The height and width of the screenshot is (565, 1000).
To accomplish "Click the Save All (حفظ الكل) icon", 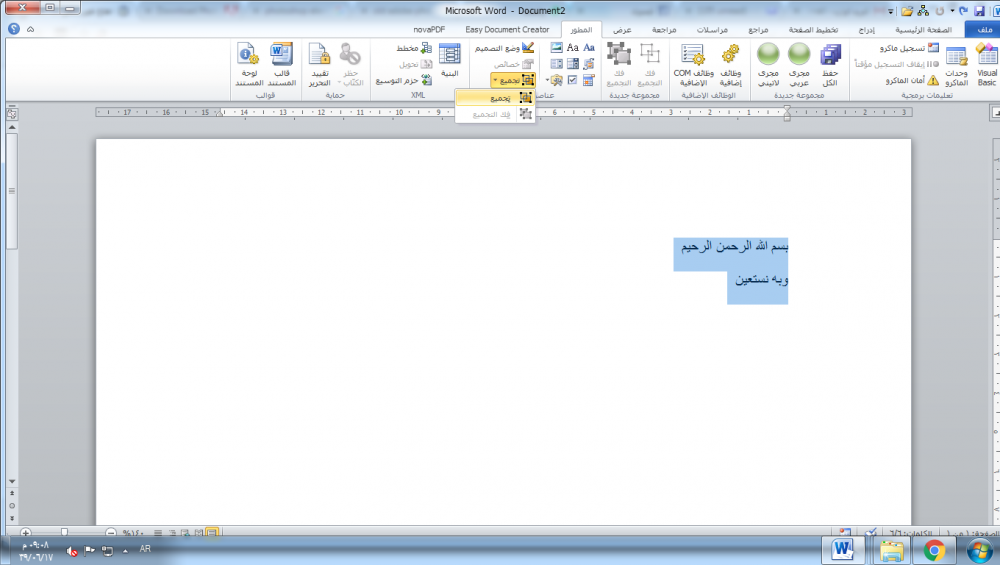I will 829,64.
